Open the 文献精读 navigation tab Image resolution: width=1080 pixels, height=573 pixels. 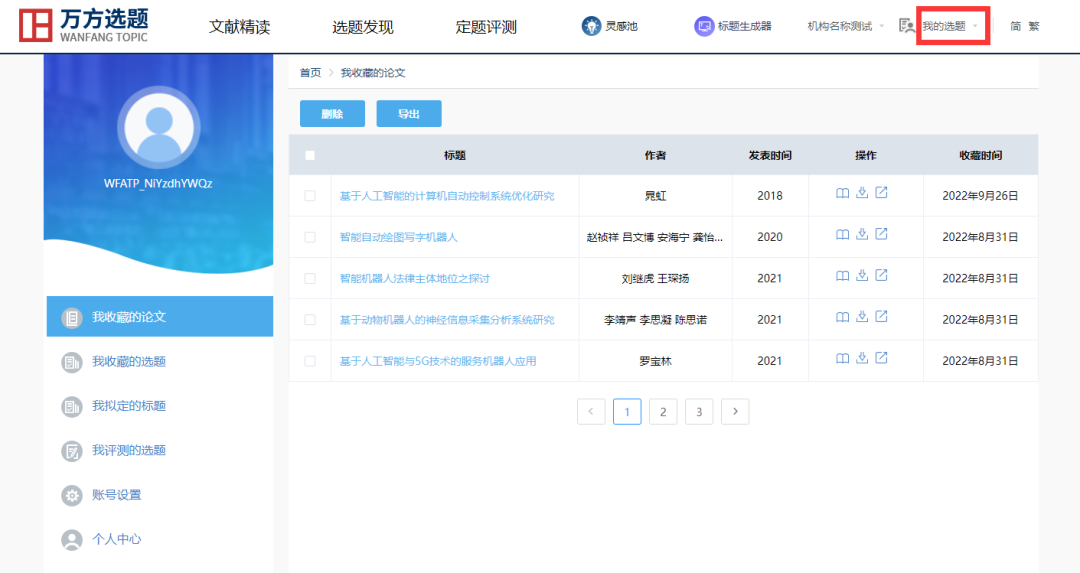click(239, 27)
